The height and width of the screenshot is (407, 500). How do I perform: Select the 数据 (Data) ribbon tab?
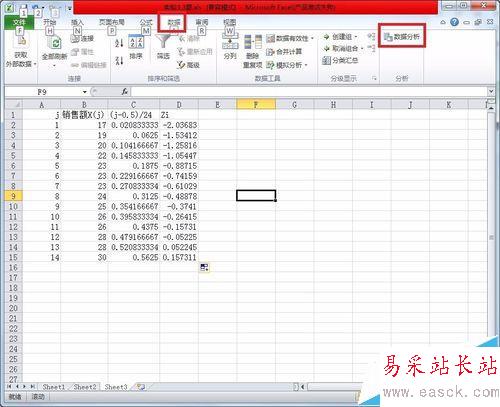(173, 22)
